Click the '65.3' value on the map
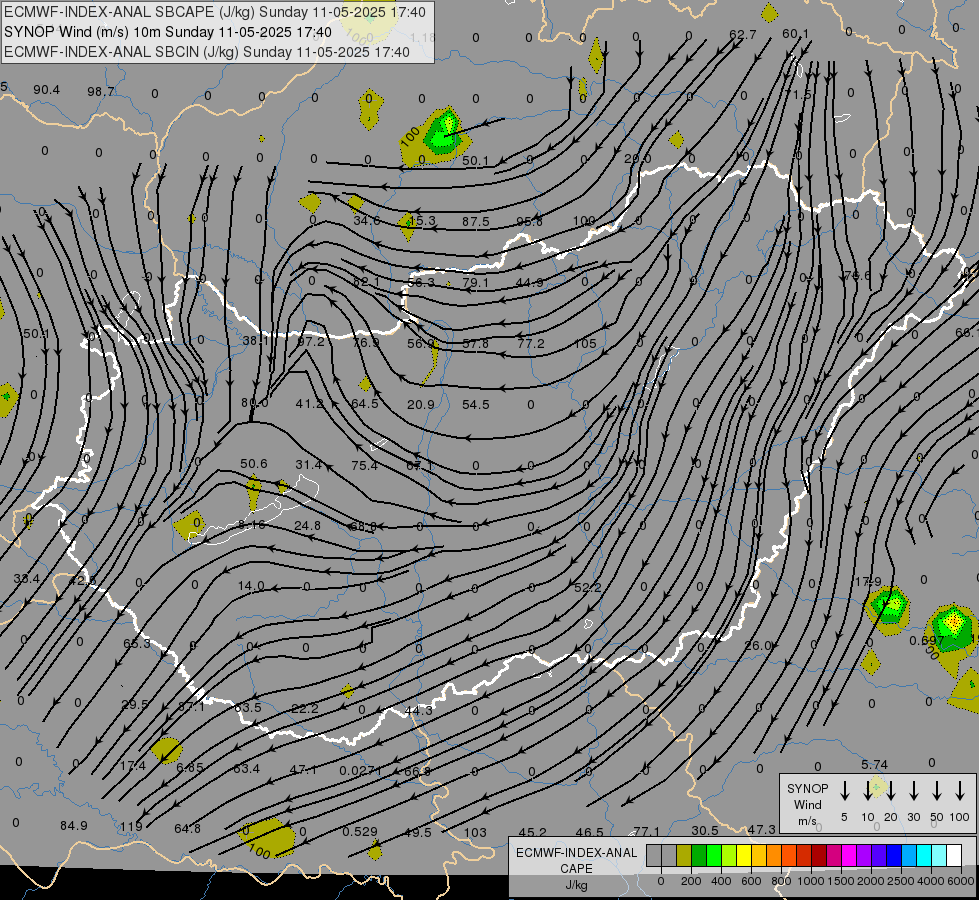The width and height of the screenshot is (979, 900). pyautogui.click(x=137, y=643)
